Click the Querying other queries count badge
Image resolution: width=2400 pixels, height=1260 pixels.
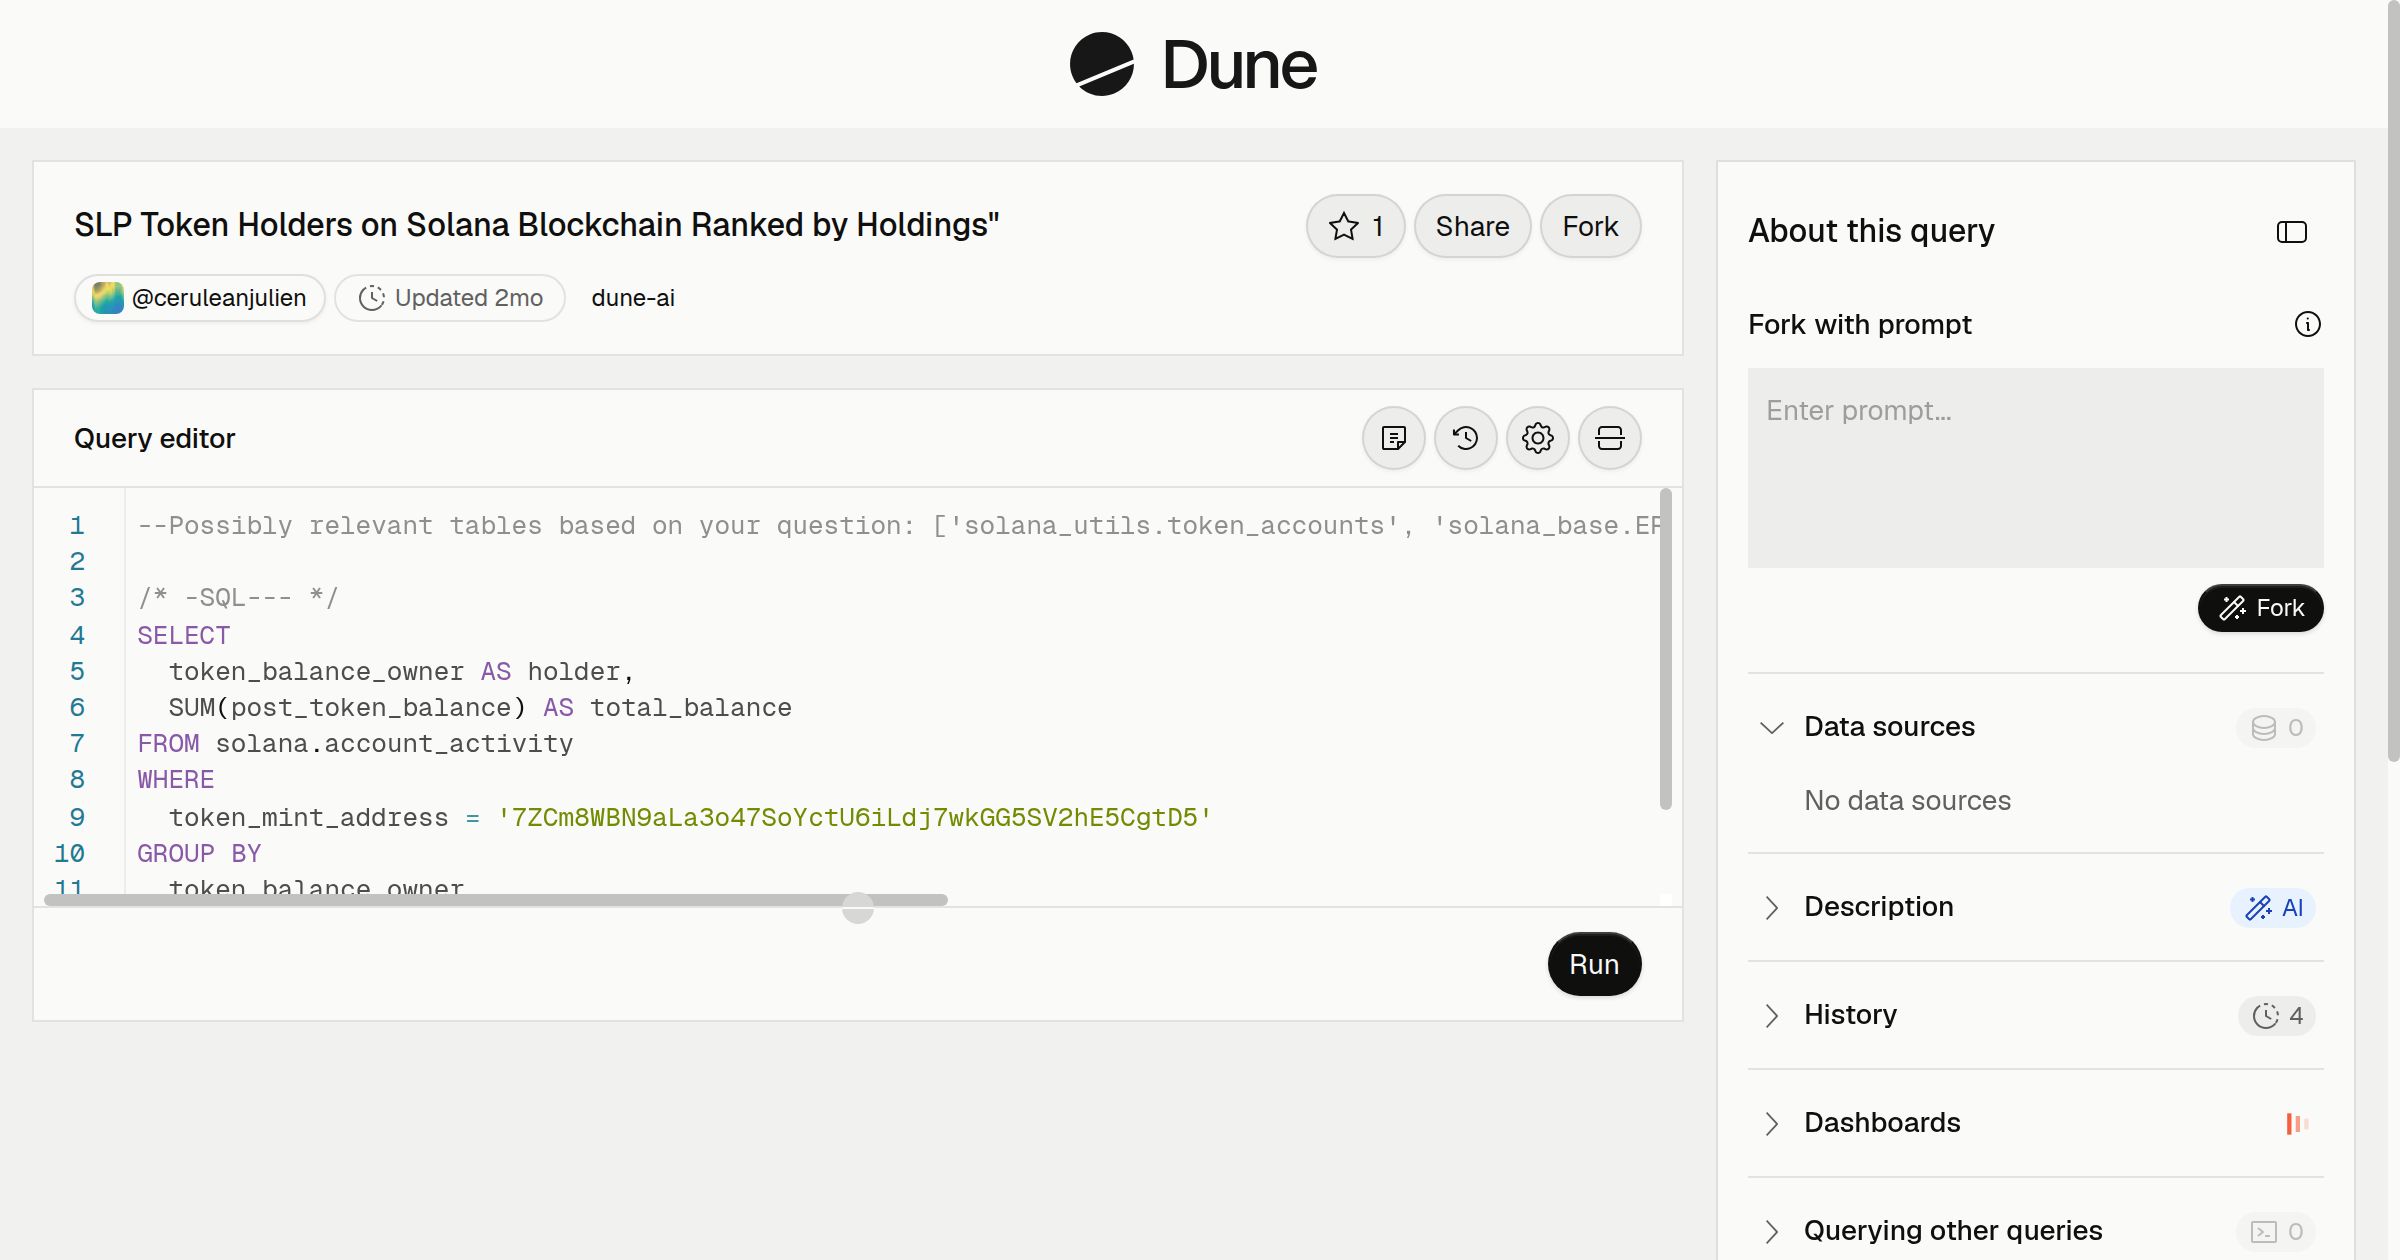point(2276,1231)
